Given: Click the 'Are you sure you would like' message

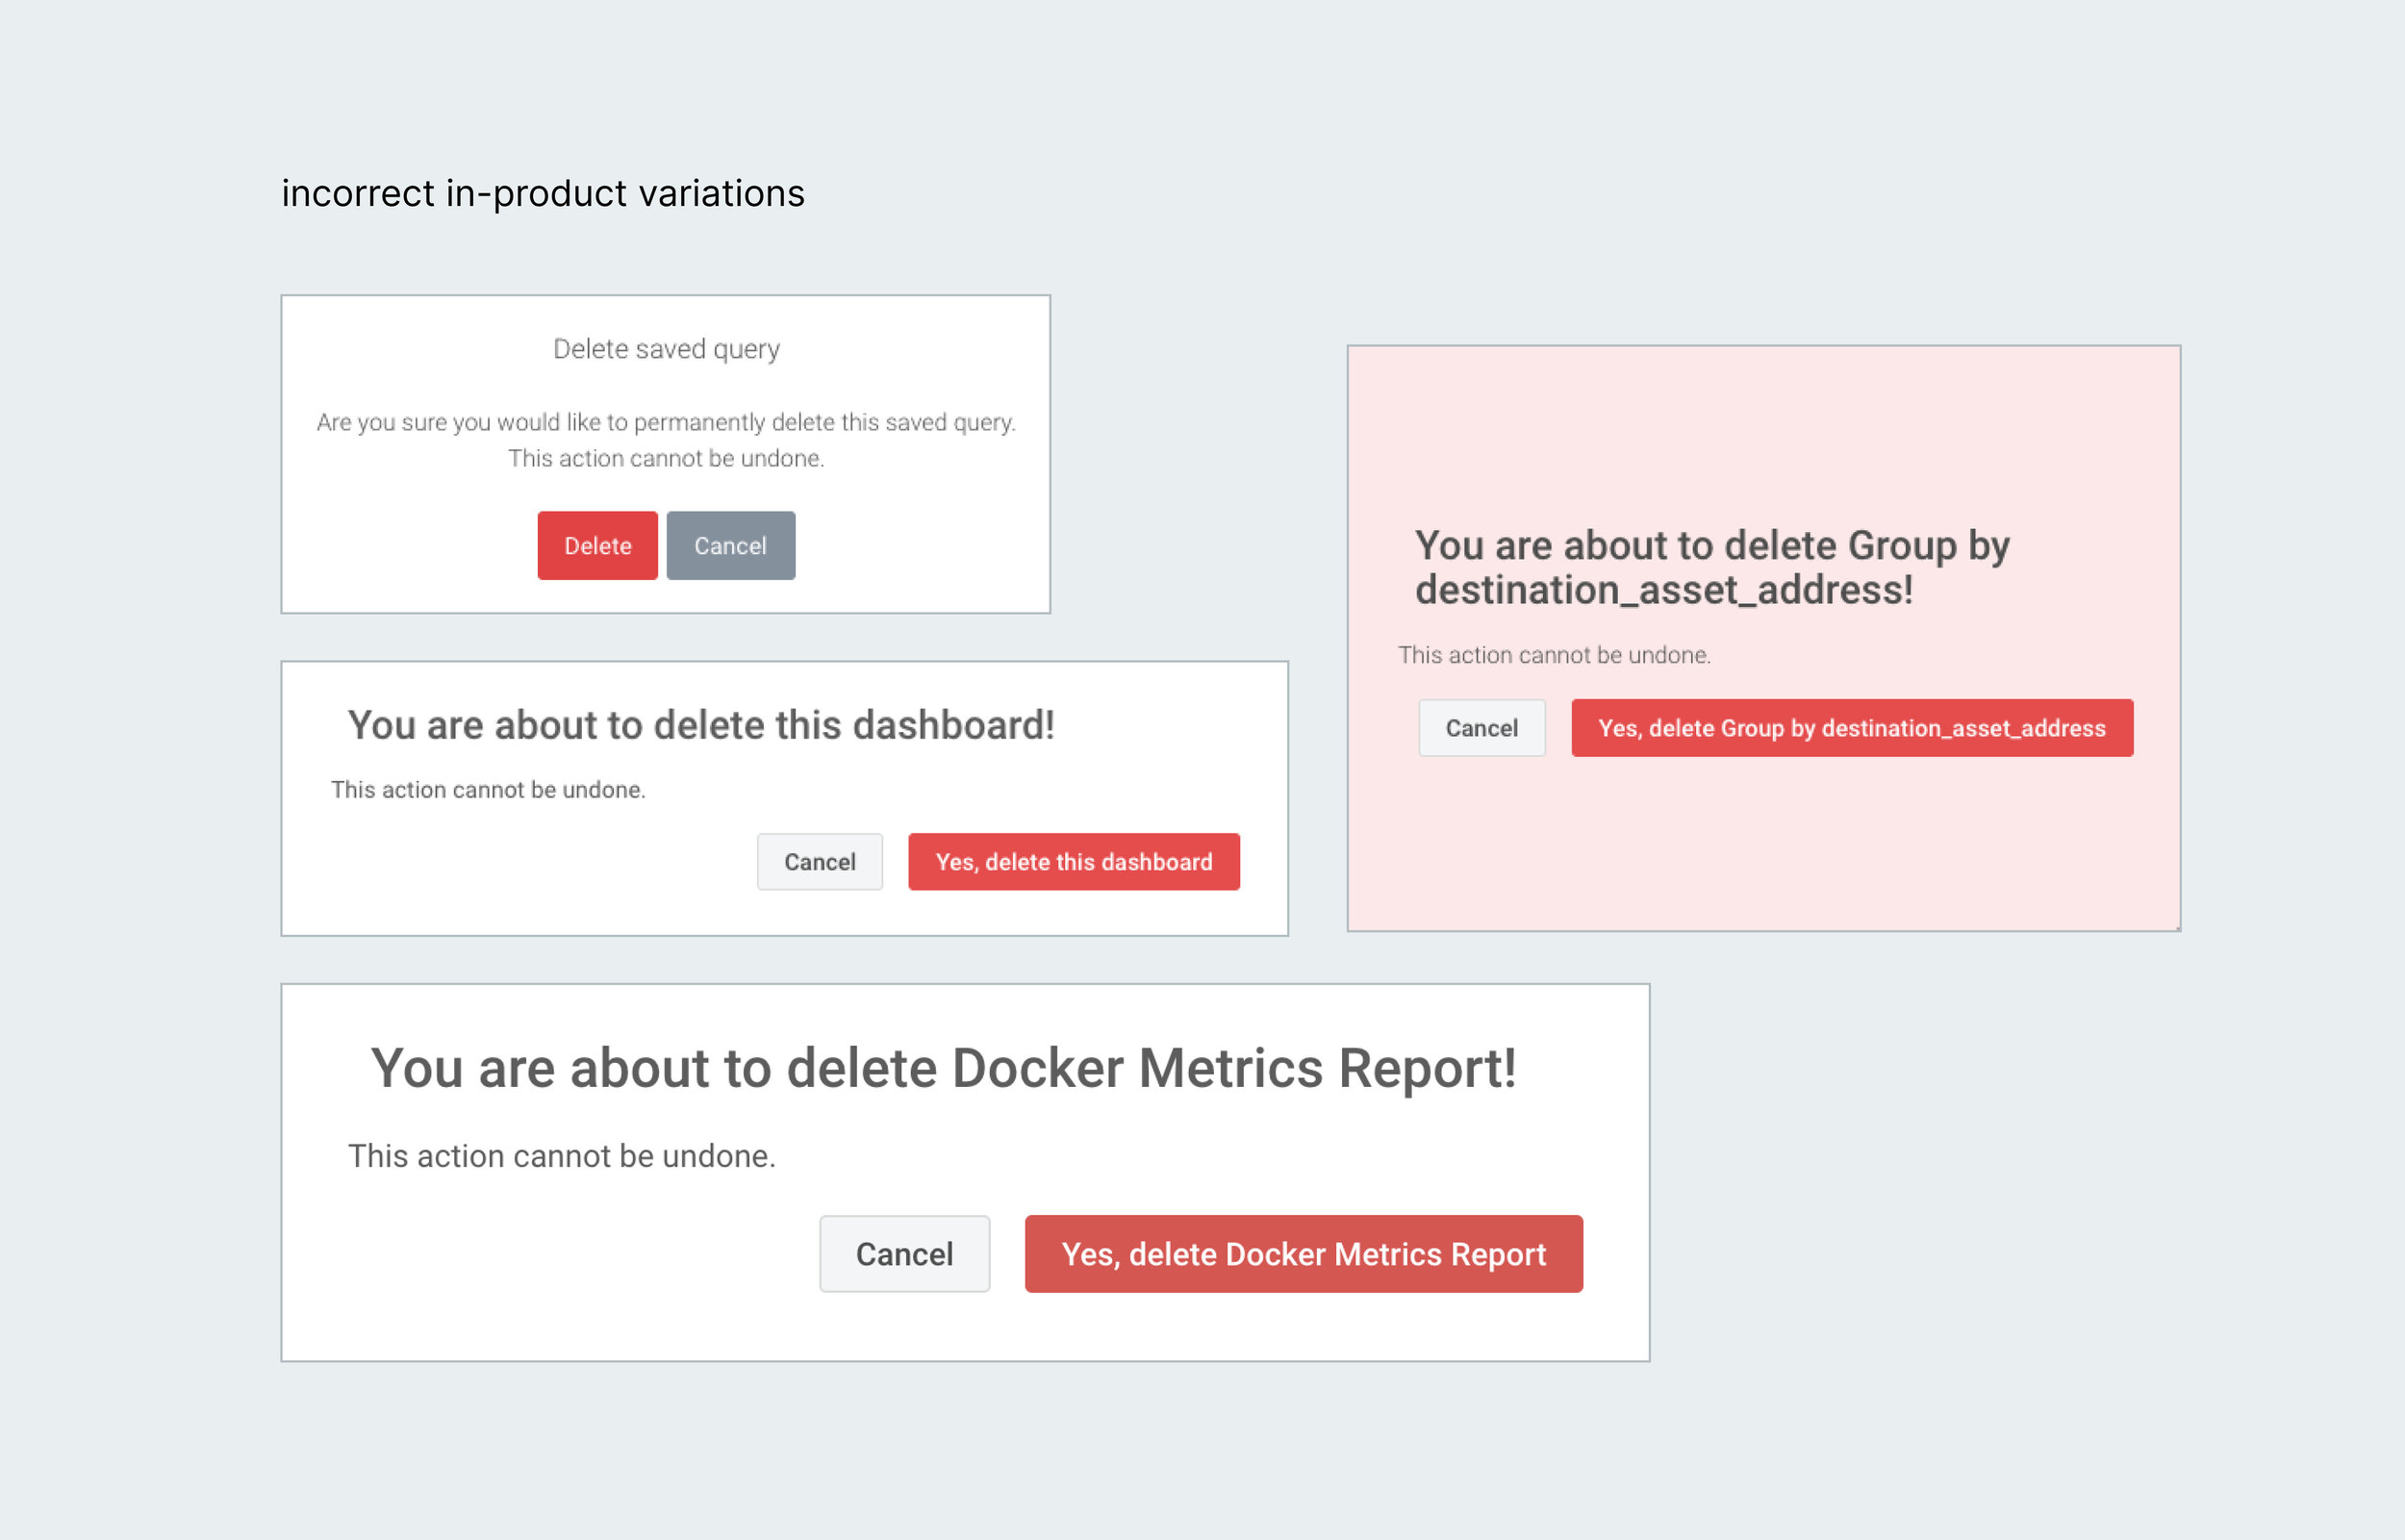Looking at the screenshot, I should click(x=666, y=422).
